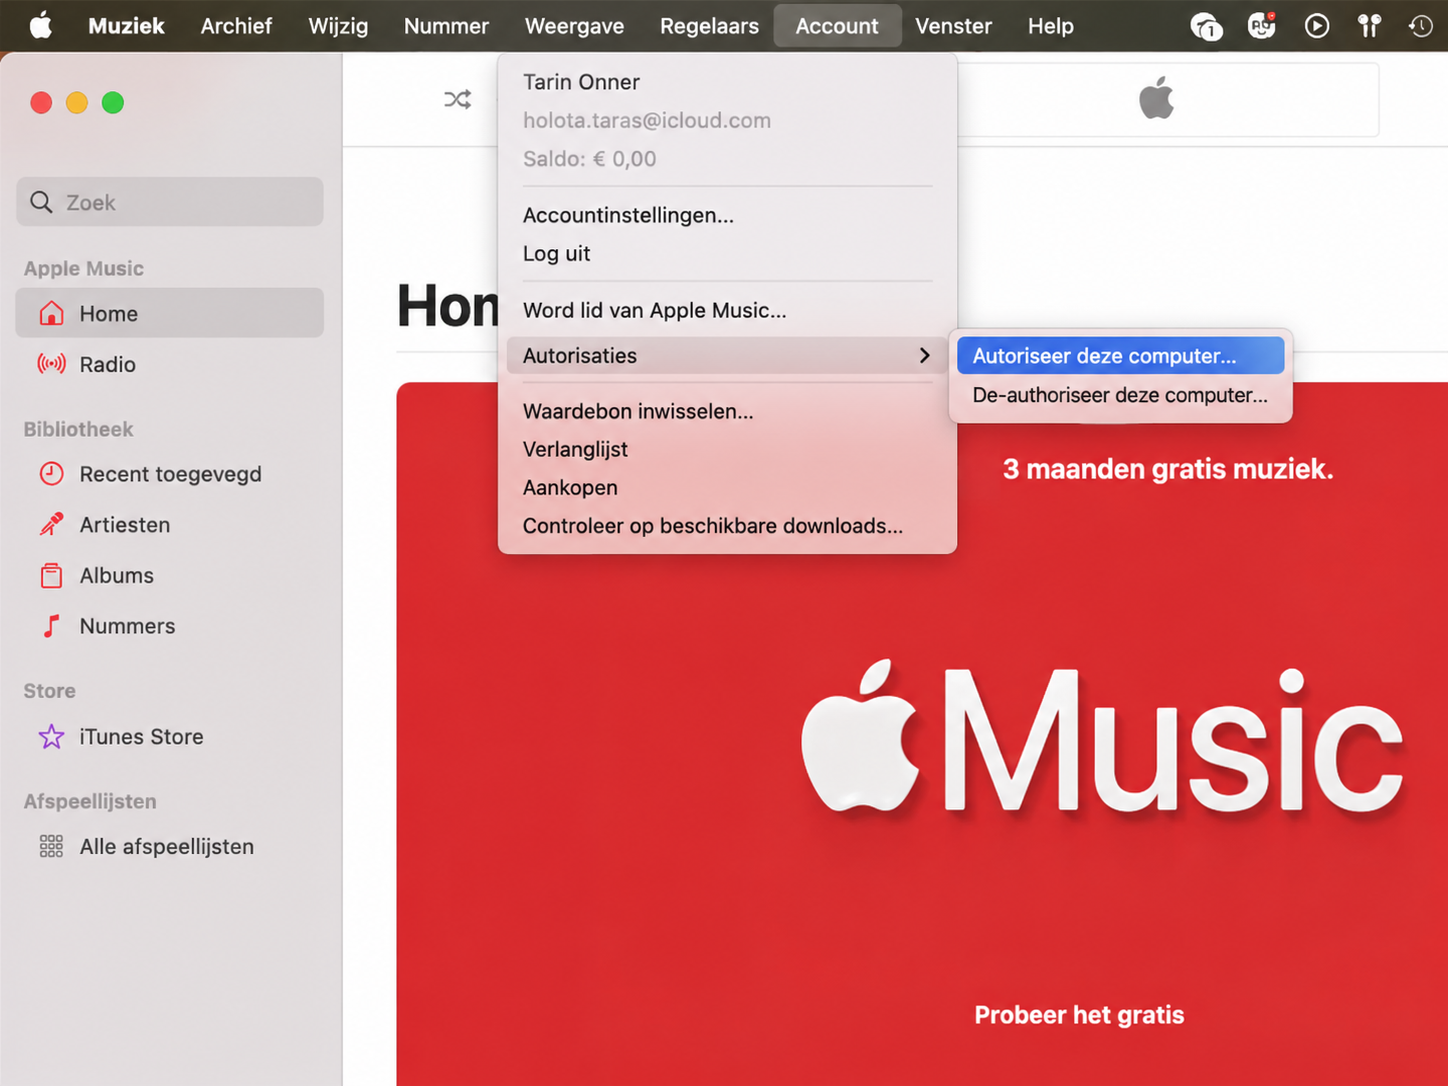The height and width of the screenshot is (1086, 1448).
Task: Click the microphone icon beside Artiesten
Action: [x=51, y=524]
